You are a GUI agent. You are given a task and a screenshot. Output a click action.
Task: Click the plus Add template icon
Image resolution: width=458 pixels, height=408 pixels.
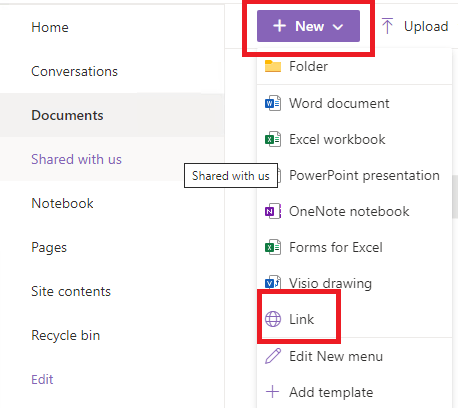coord(272,392)
